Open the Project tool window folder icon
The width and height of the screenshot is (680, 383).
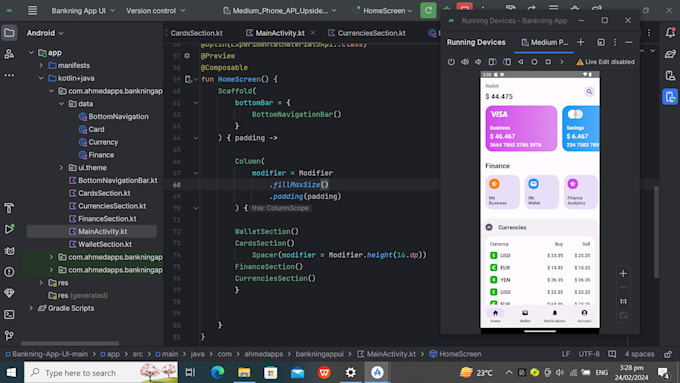(9, 33)
